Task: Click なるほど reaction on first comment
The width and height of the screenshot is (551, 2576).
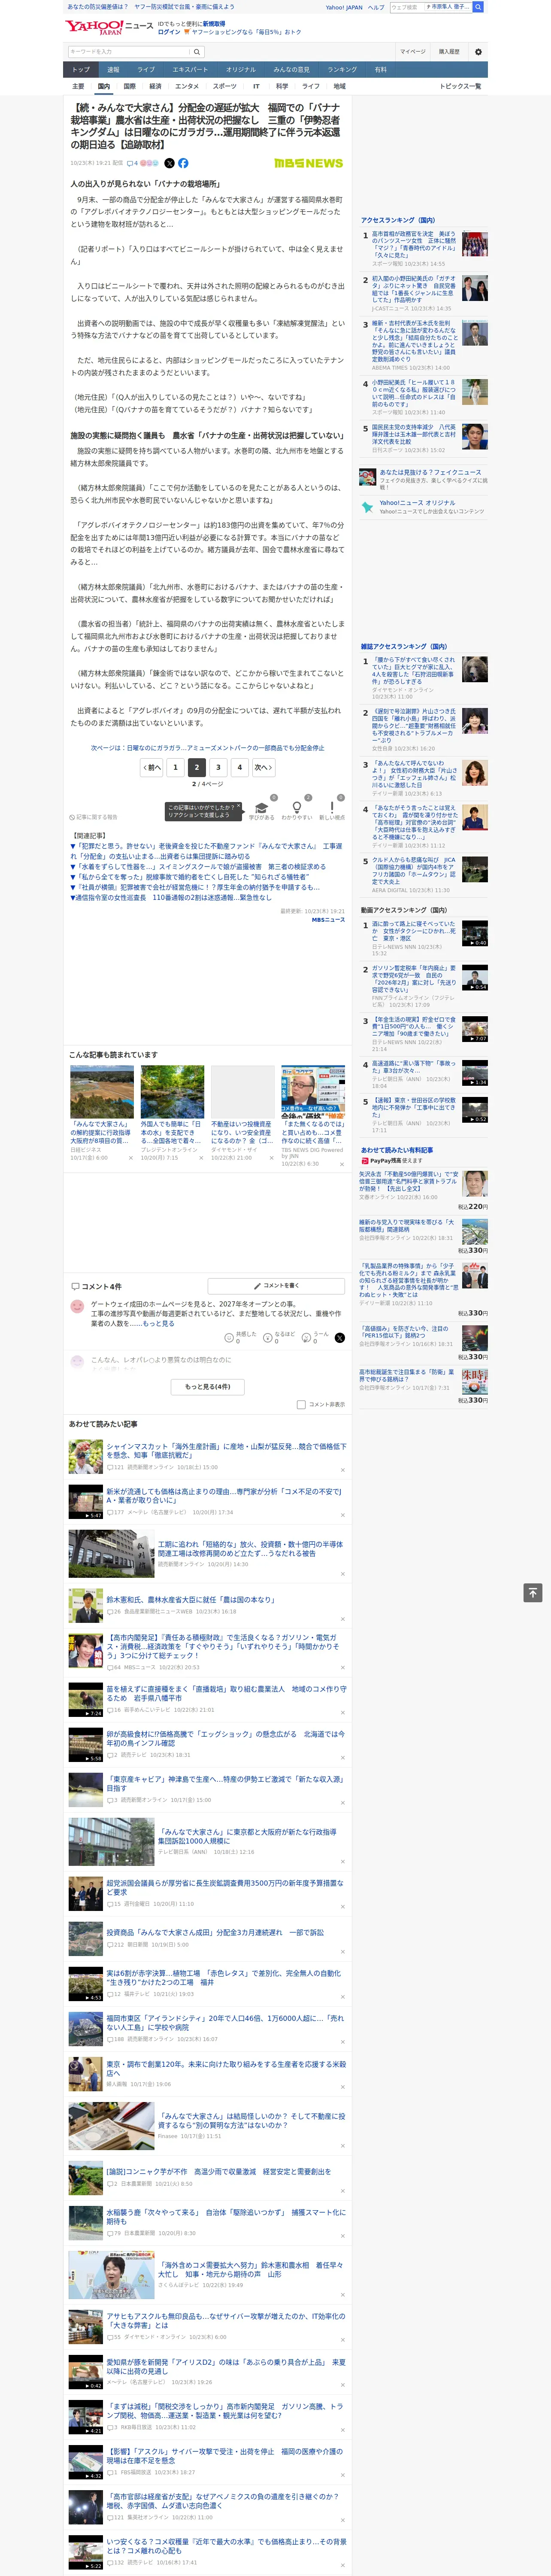Action: click(x=278, y=1337)
